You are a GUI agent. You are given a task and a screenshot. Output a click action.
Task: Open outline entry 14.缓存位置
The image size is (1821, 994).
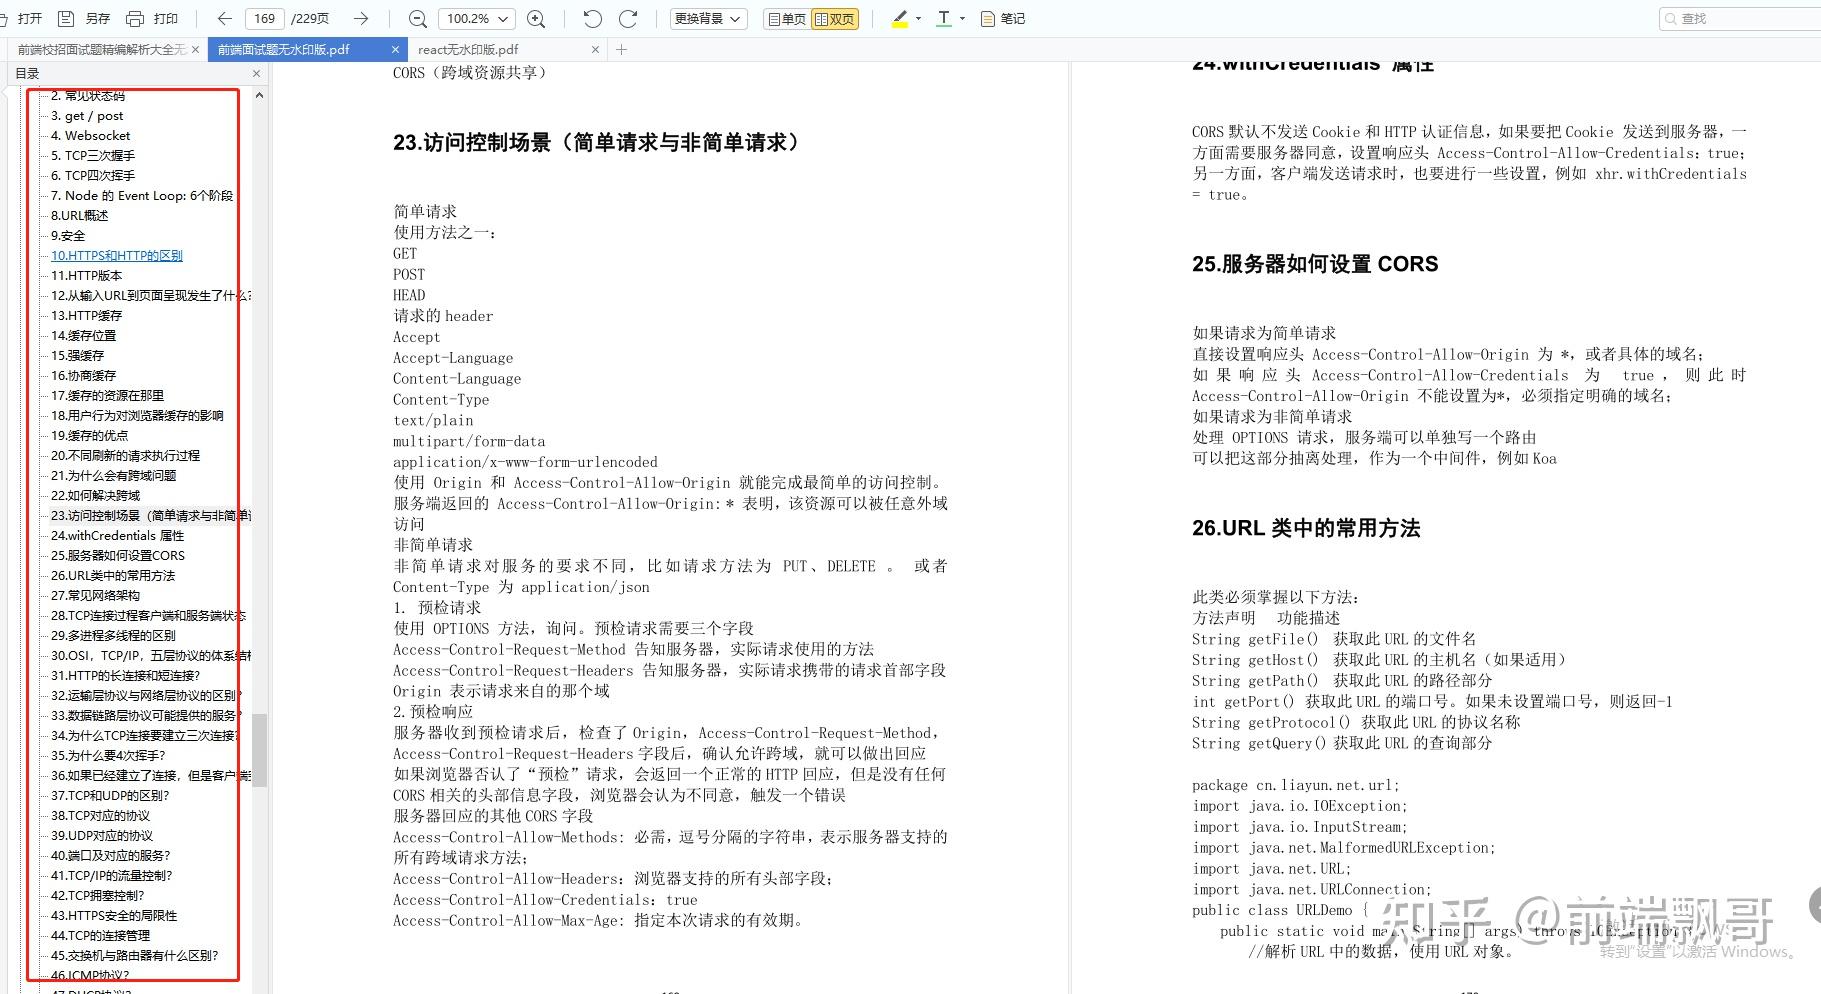(83, 336)
